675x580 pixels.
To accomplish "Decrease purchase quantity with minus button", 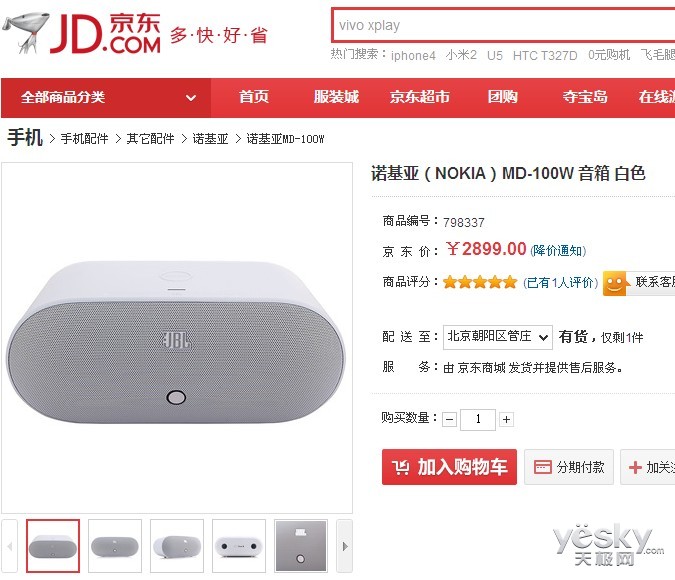I will 449,419.
